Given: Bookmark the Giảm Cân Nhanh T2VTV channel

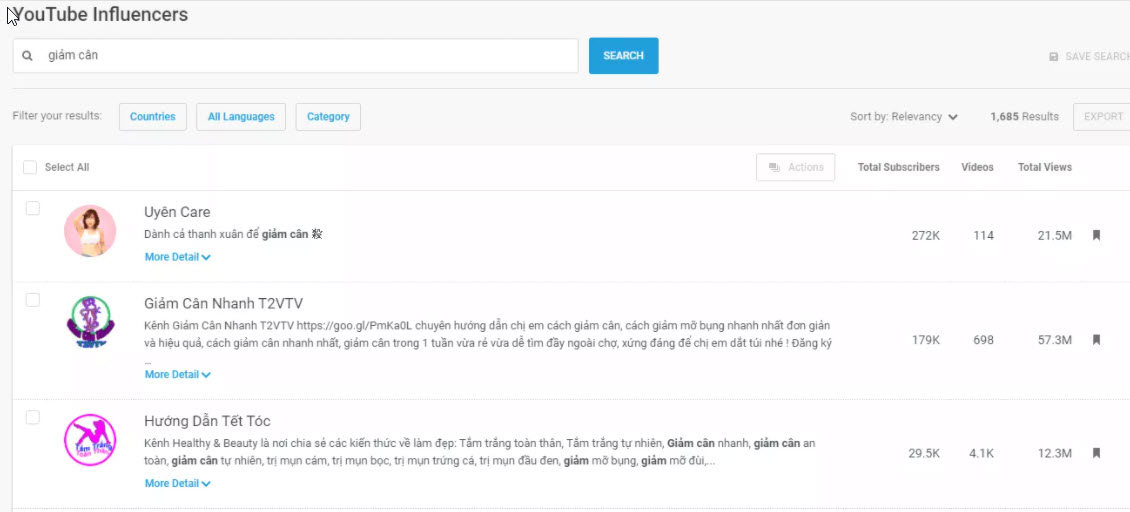Looking at the screenshot, I should pos(1096,340).
